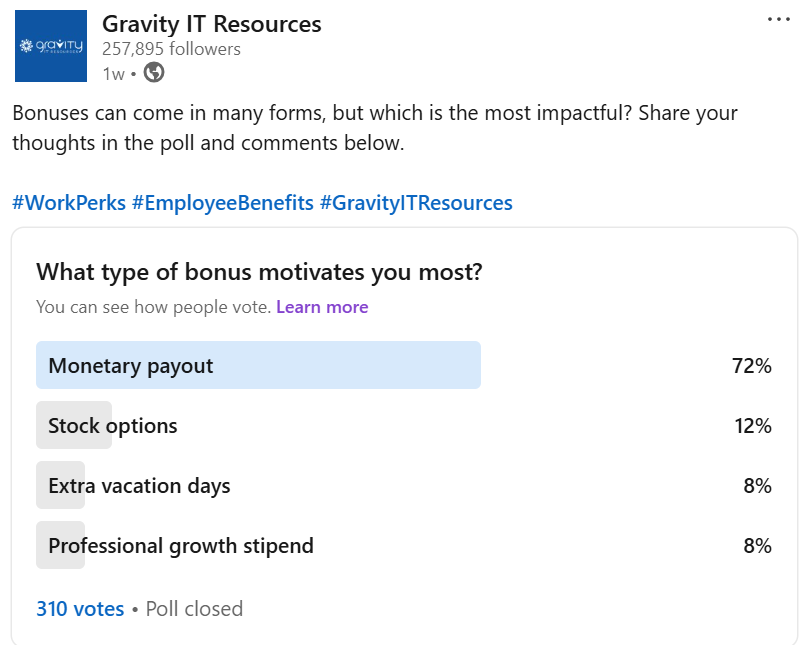Open the #EmployeeBenefits hashtag
The image size is (800, 645).
223,203
